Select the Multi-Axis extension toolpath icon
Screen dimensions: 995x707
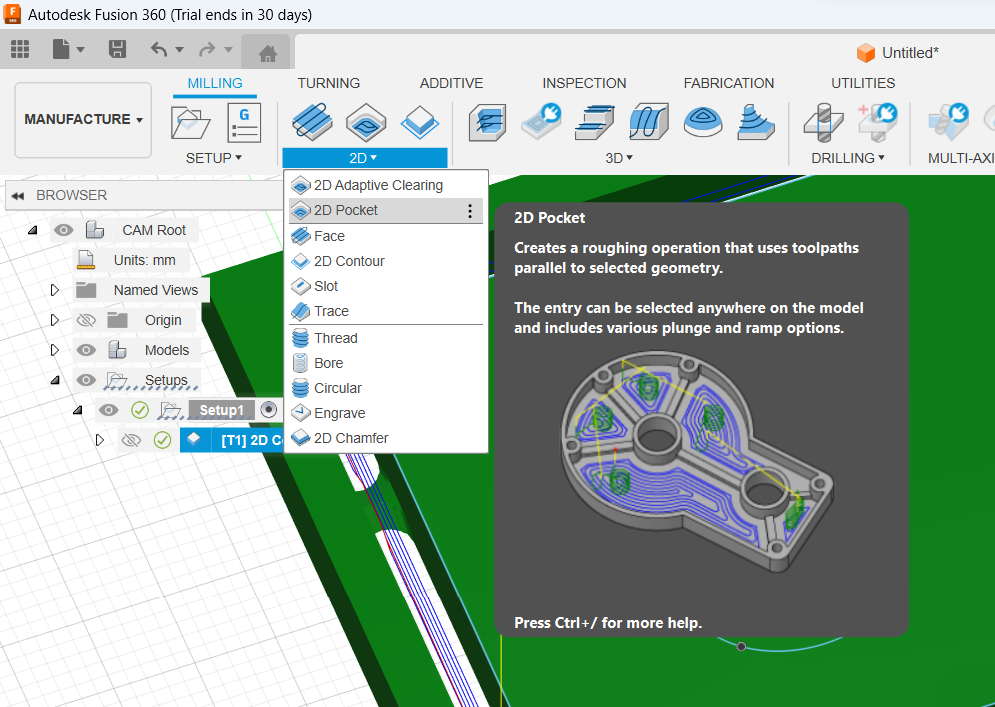pos(949,121)
